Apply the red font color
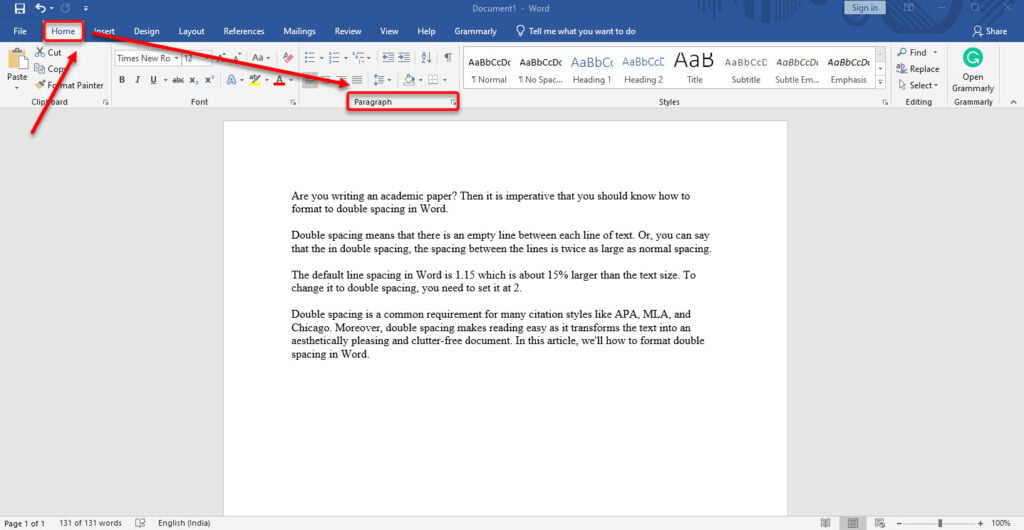 279,80
